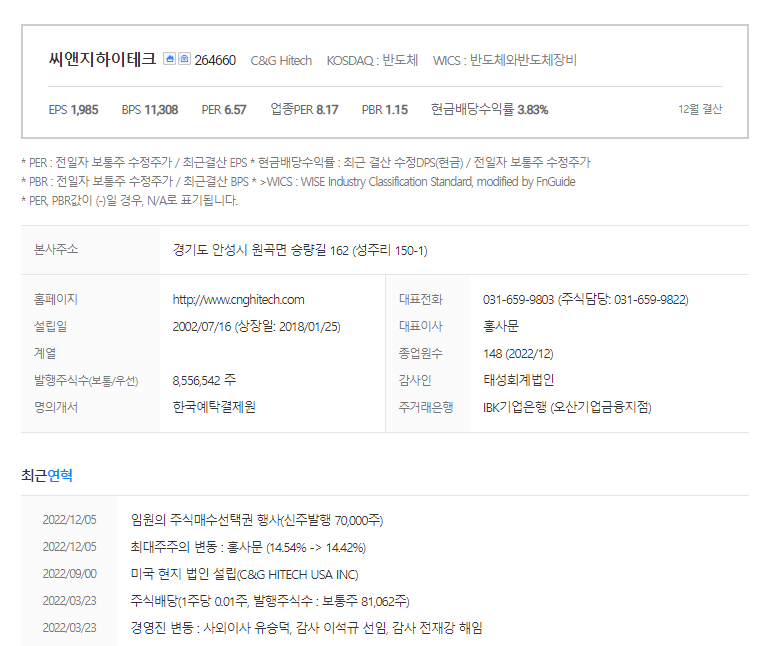Screen dimensions: 759x646
Task: Click the 대표이사 name 홍사문
Action: click(x=501, y=326)
